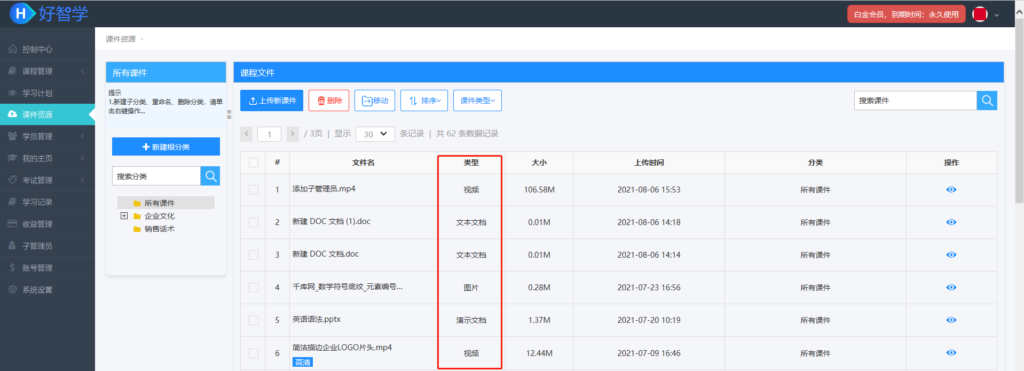The height and width of the screenshot is (371, 1024).
Task: Click the page number input box
Action: (x=270, y=134)
